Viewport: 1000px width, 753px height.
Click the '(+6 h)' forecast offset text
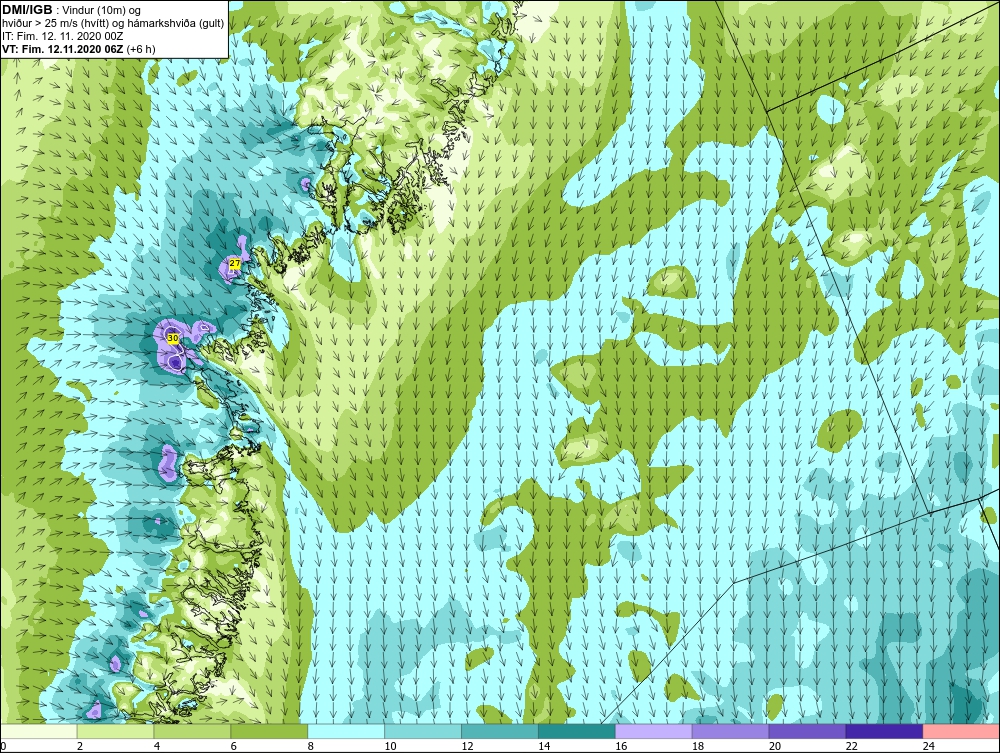coord(141,49)
